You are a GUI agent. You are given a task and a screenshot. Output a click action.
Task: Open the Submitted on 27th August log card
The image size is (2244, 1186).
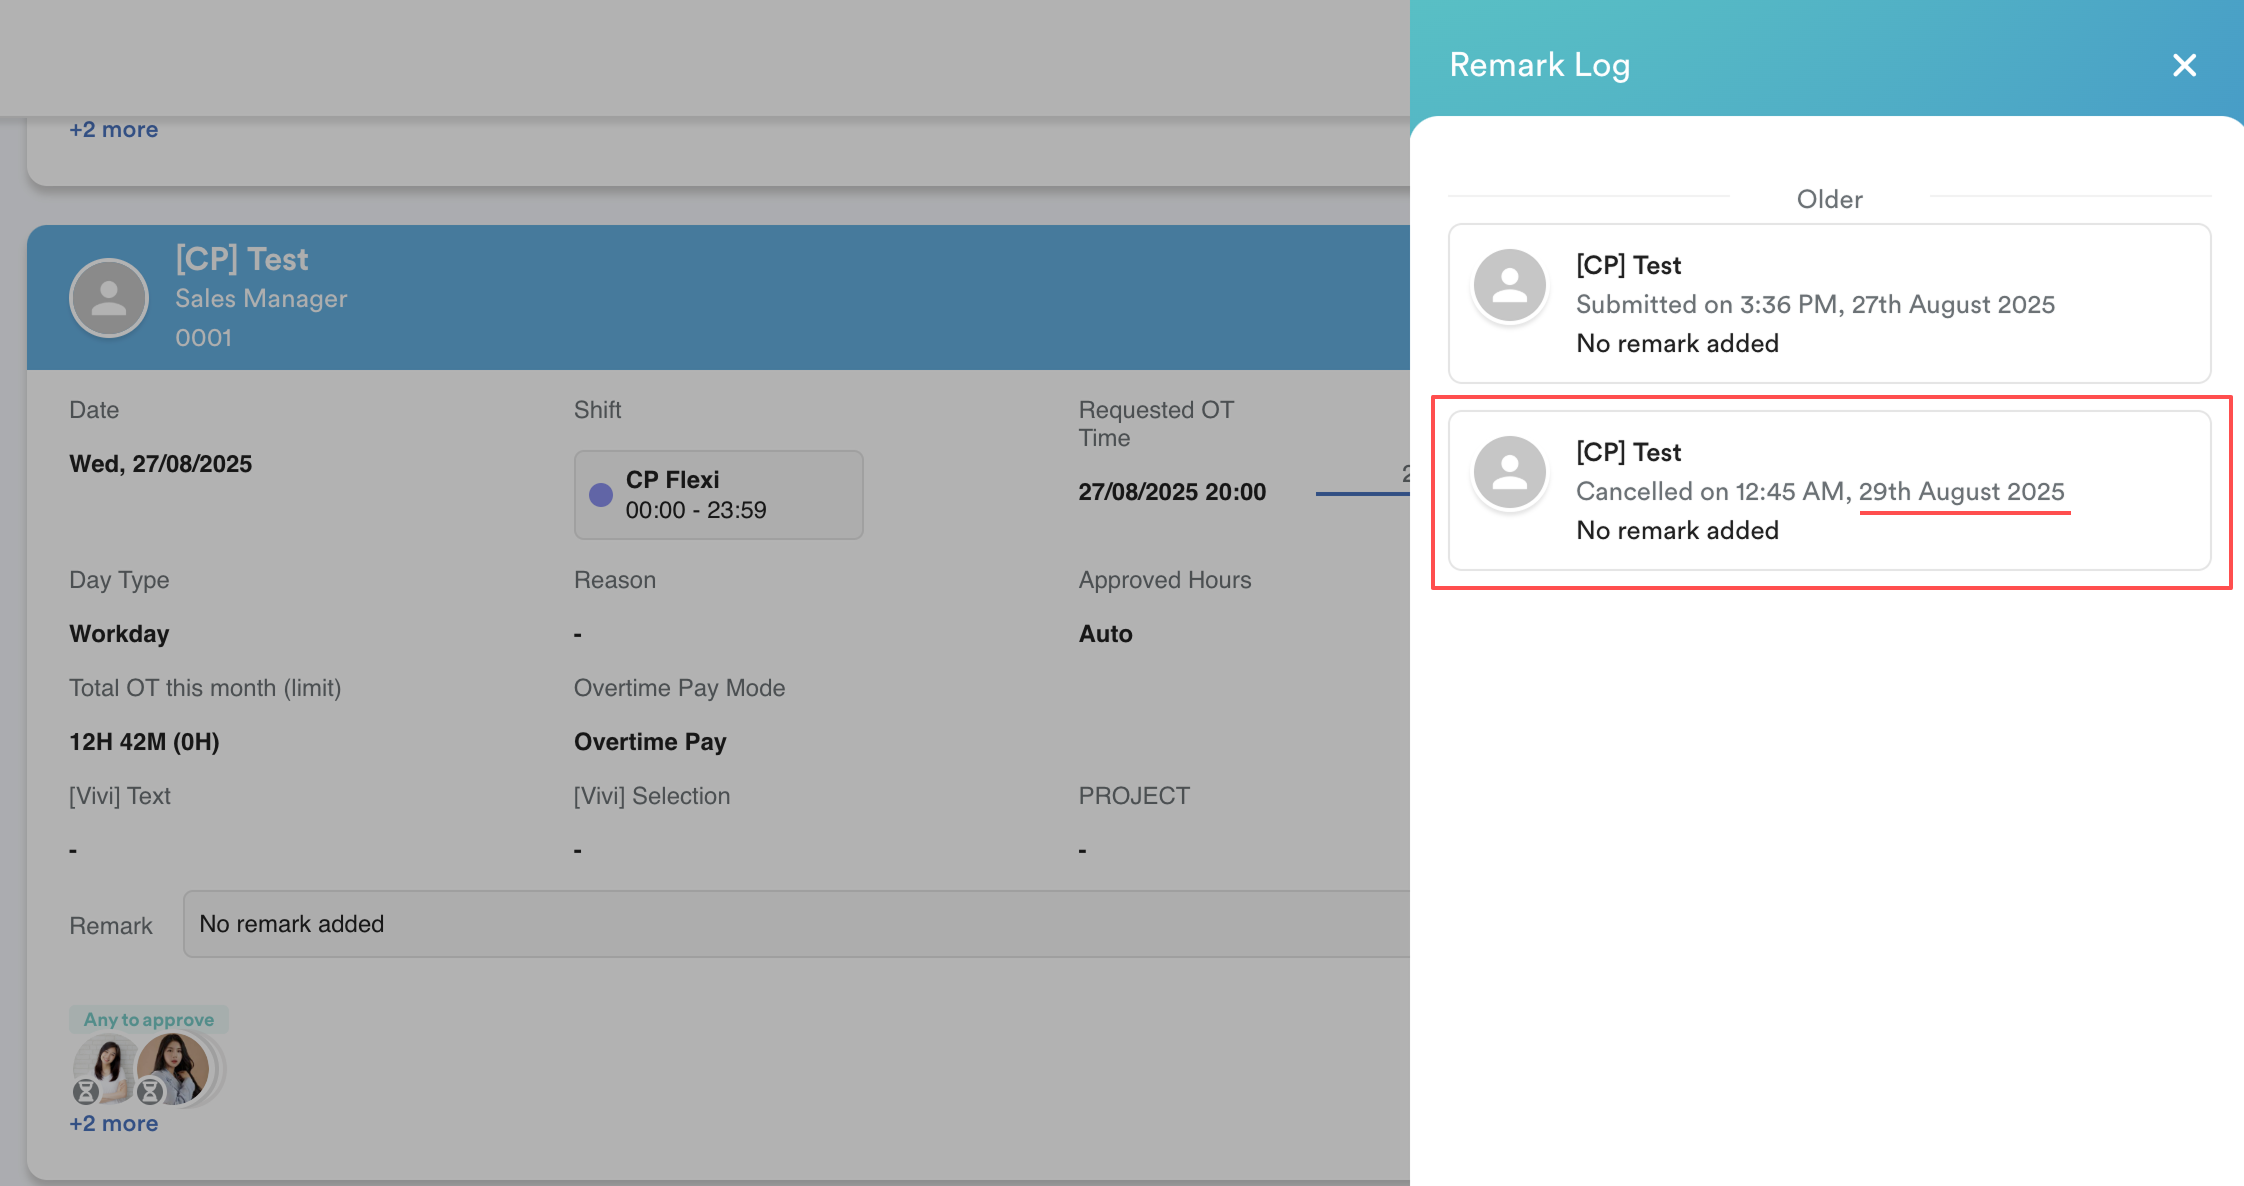1828,304
